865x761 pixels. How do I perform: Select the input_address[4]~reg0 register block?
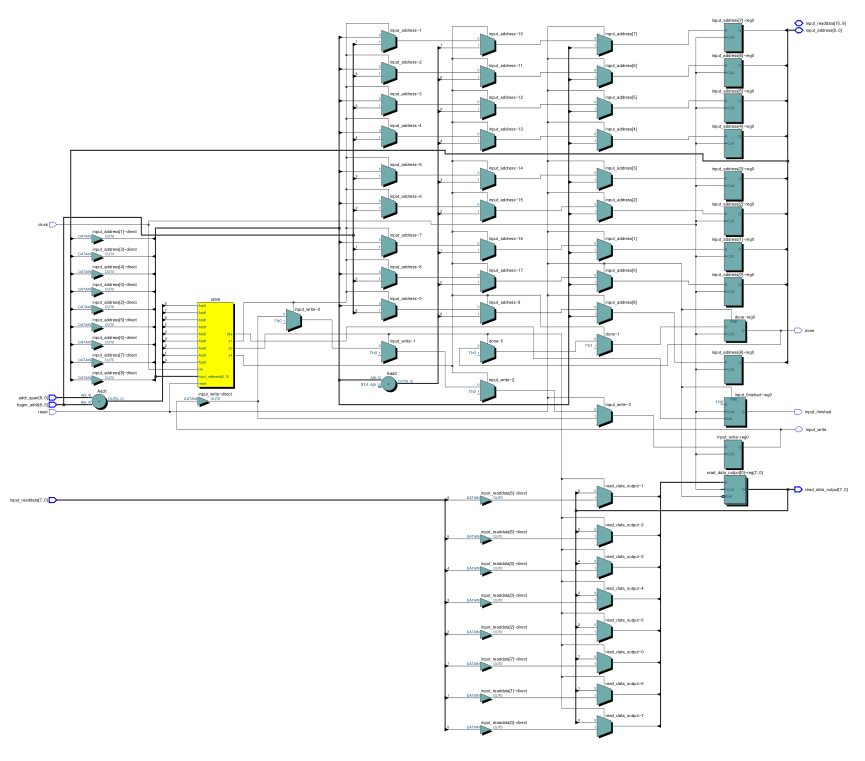734,143
